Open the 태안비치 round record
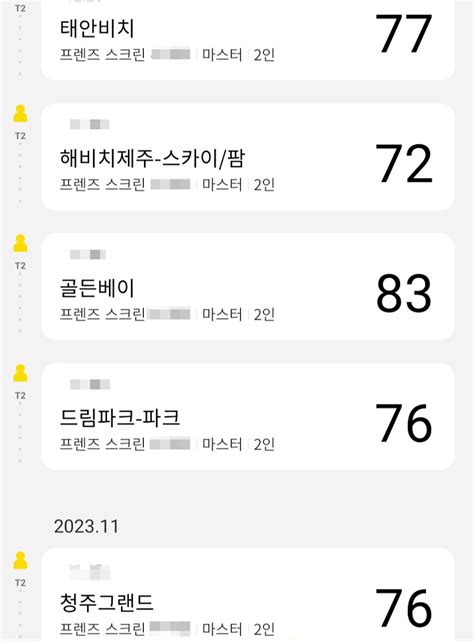Viewport: 474px width, 641px height. point(248,40)
